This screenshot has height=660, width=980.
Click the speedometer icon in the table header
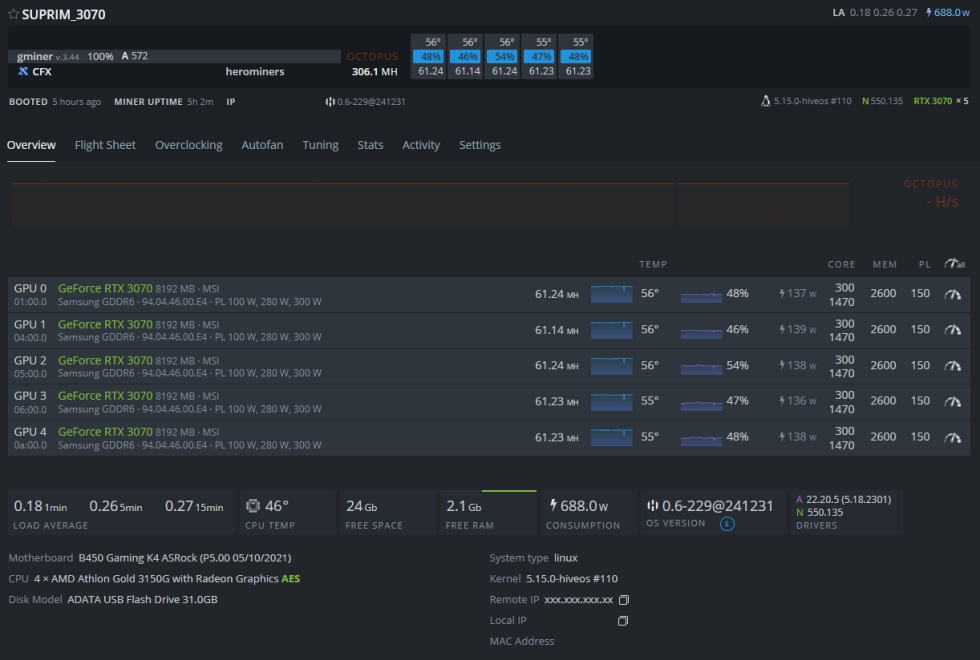click(954, 264)
